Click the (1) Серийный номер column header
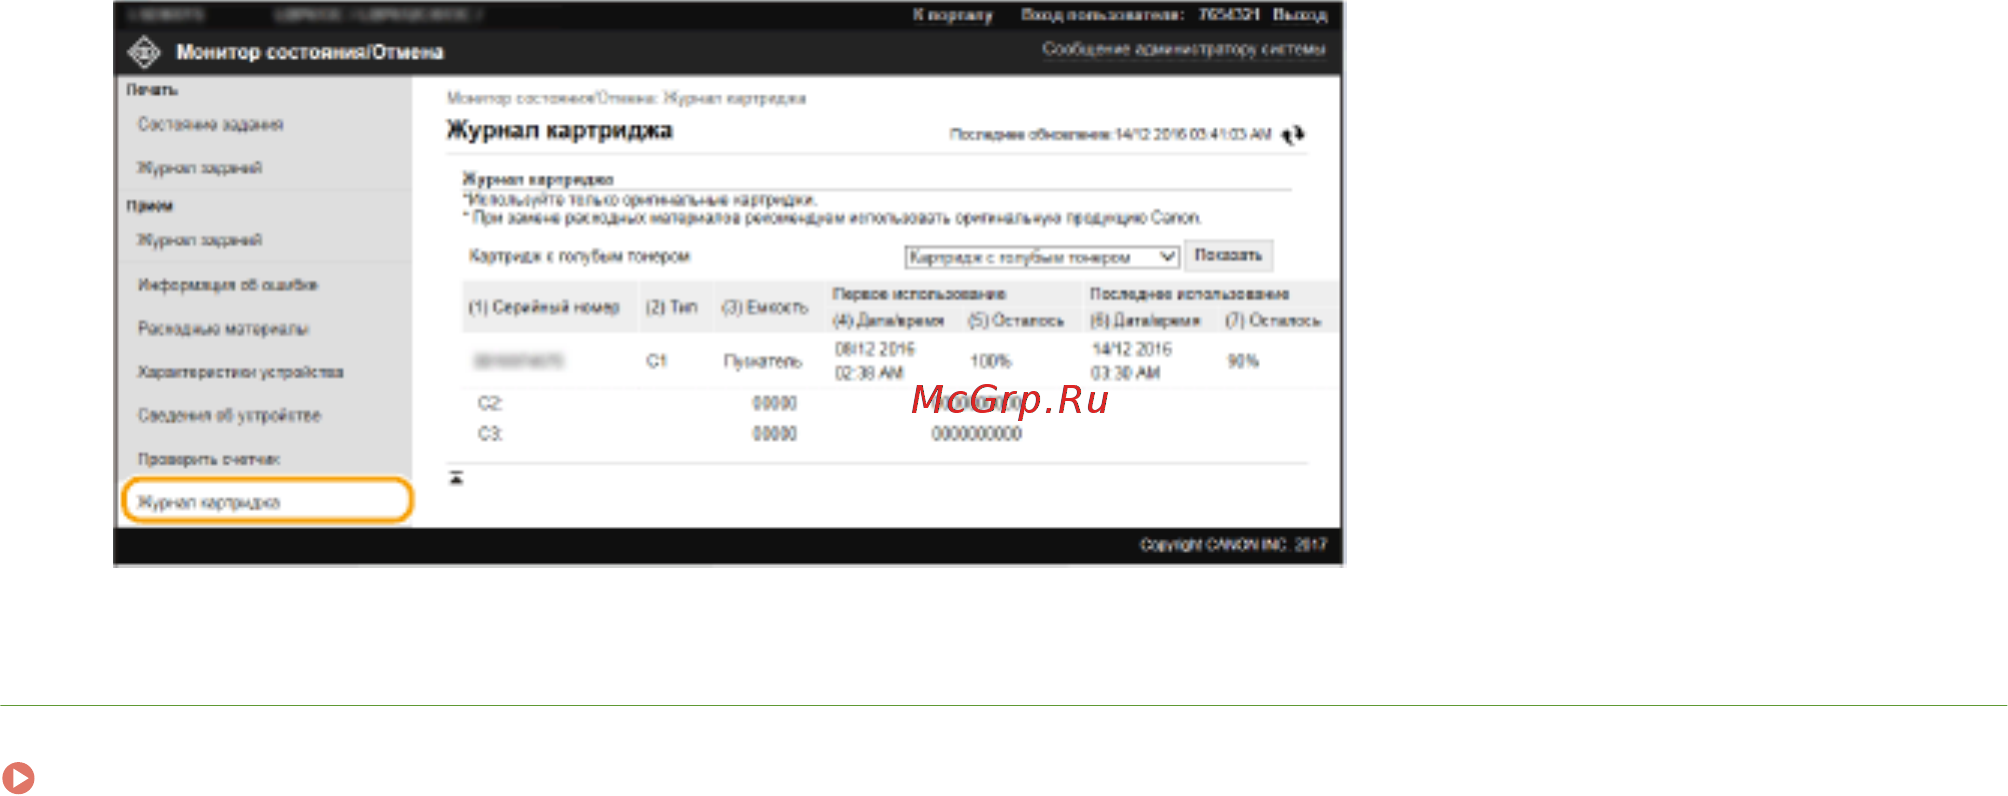Viewport: 2008px width, 796px height. [x=544, y=307]
